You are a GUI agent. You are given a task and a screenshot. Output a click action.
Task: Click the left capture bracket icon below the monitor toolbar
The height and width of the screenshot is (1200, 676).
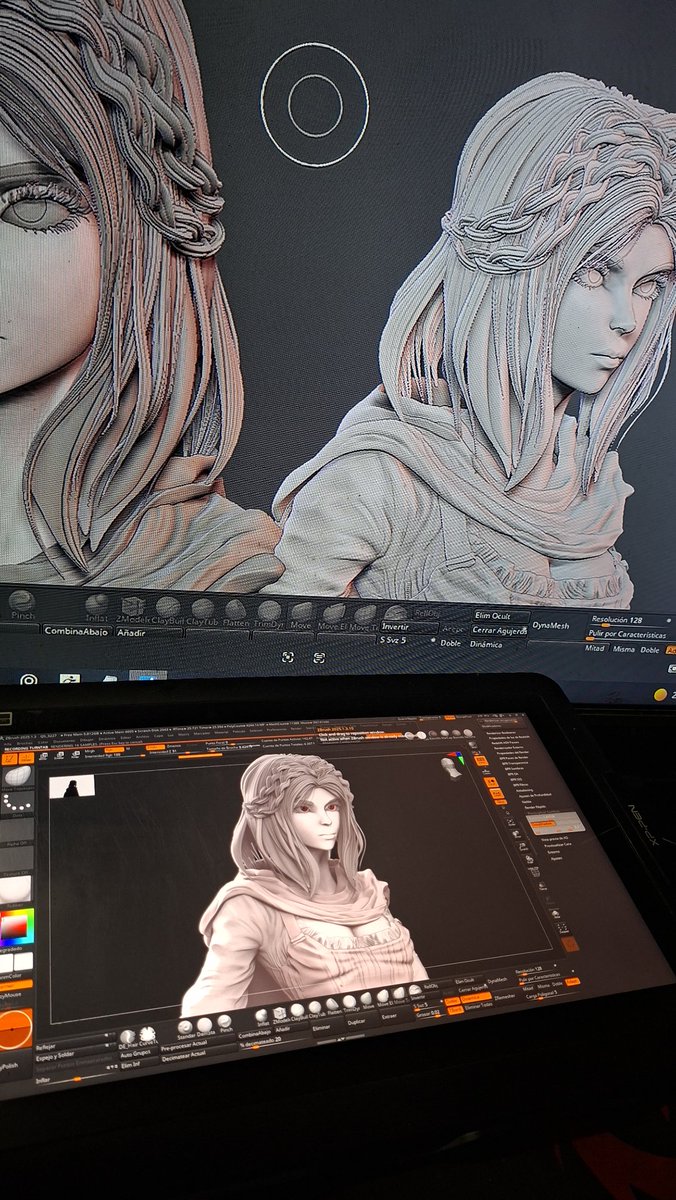pyautogui.click(x=288, y=657)
